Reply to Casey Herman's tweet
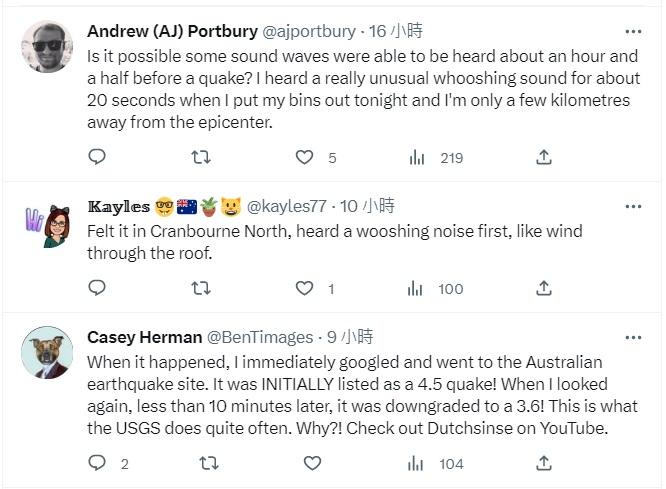The image size is (666, 489). pyautogui.click(x=97, y=463)
